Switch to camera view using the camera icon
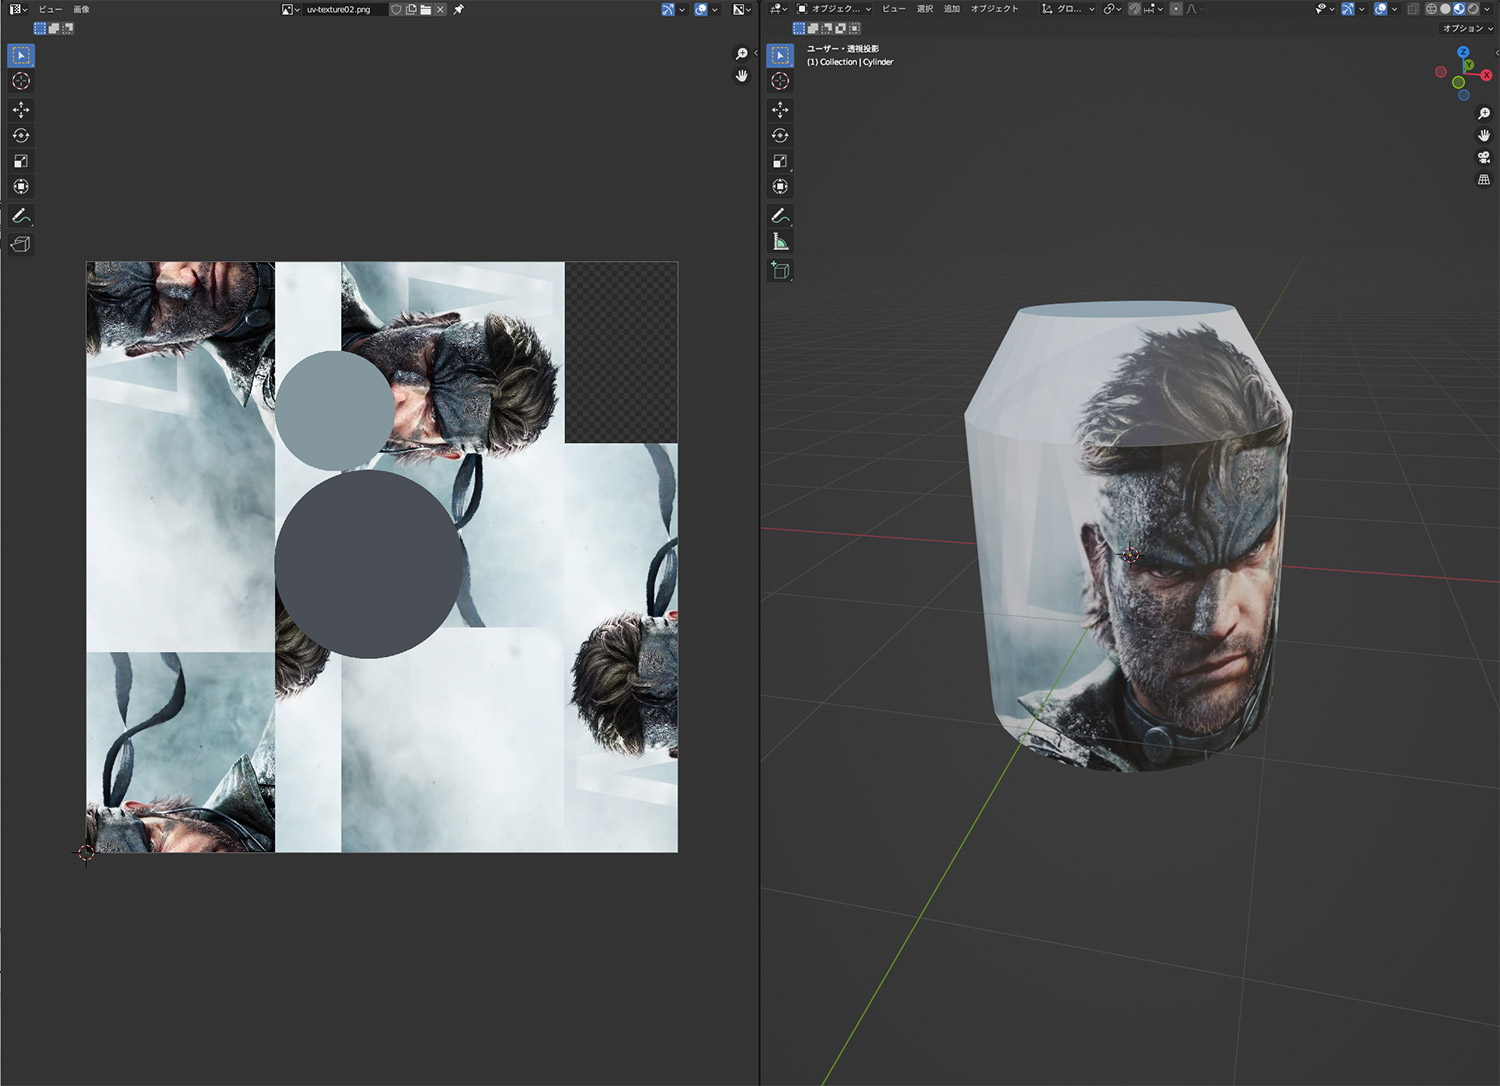Image resolution: width=1500 pixels, height=1086 pixels. (x=1484, y=157)
